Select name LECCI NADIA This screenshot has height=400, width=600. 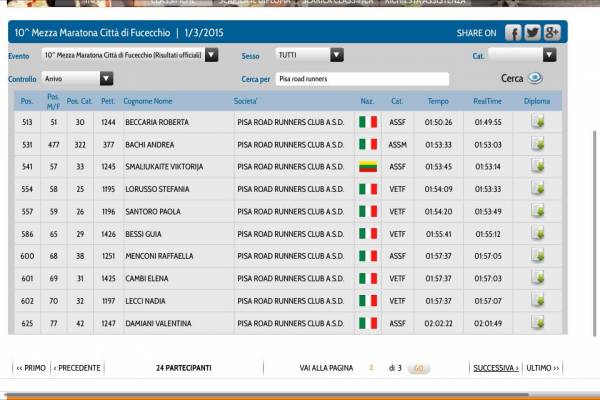[145, 301]
